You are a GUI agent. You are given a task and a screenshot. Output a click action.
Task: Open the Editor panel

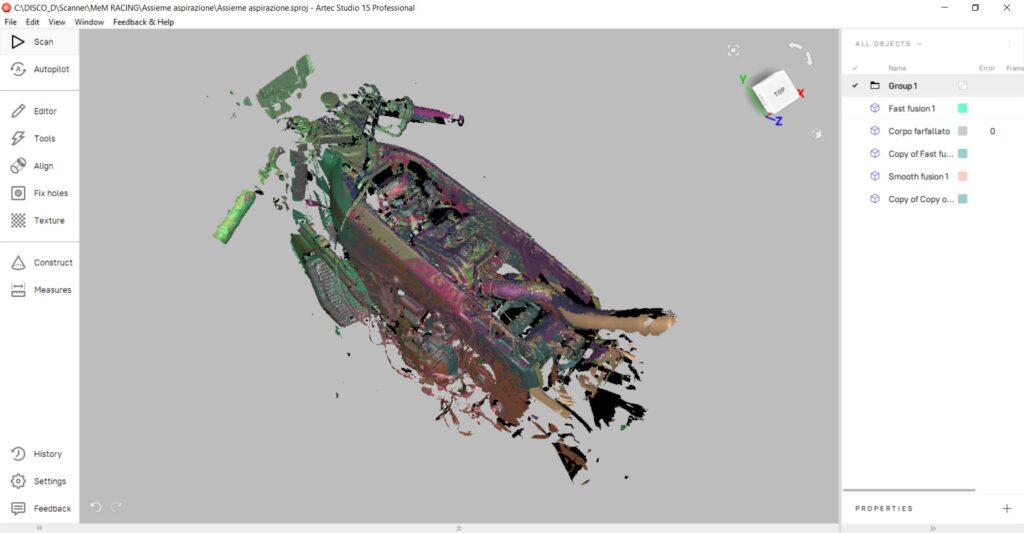click(39, 111)
